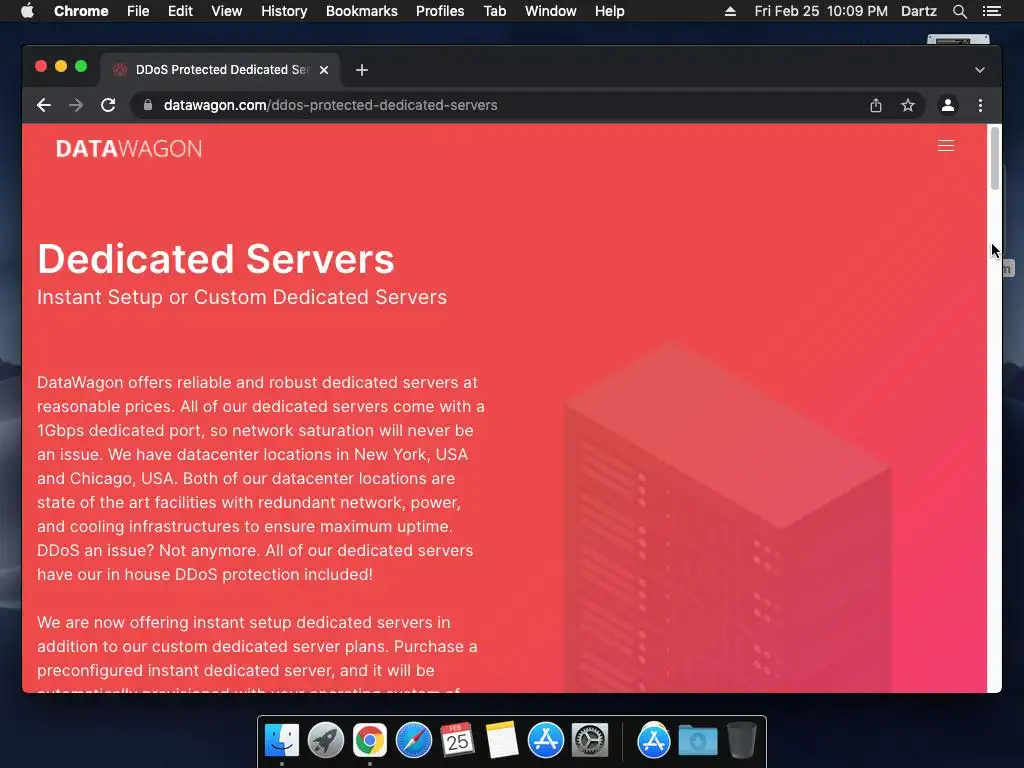The image size is (1024, 768).
Task: Open Notes from the Dock
Action: (x=502, y=741)
